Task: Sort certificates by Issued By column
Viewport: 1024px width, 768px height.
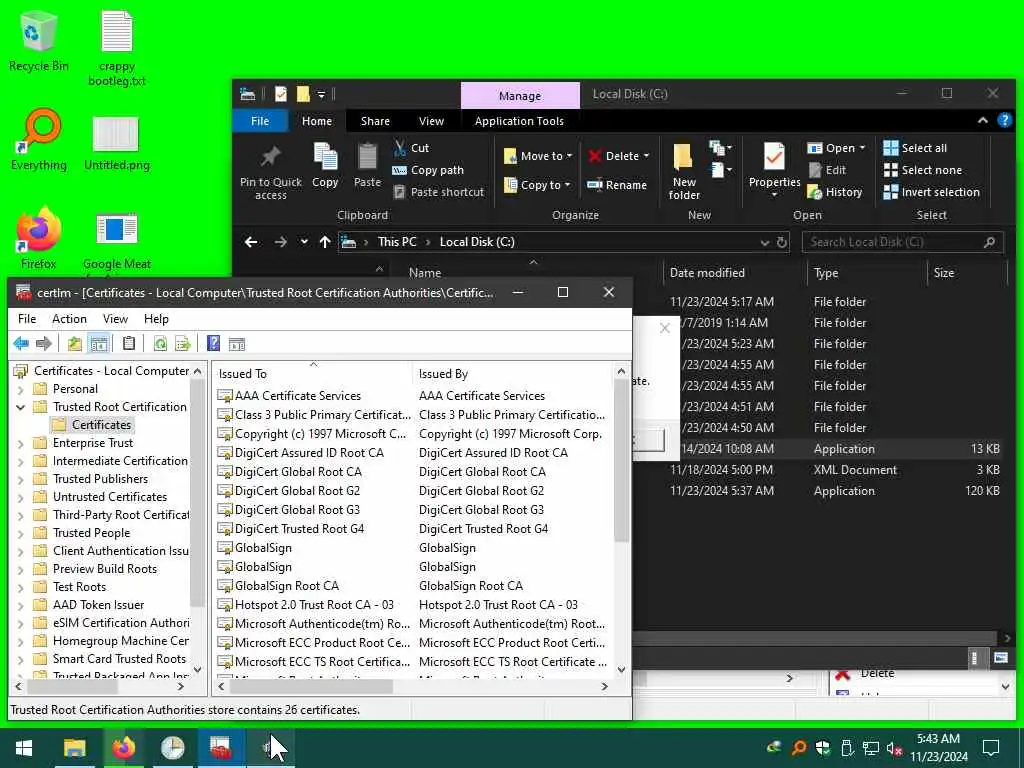Action: (513, 374)
